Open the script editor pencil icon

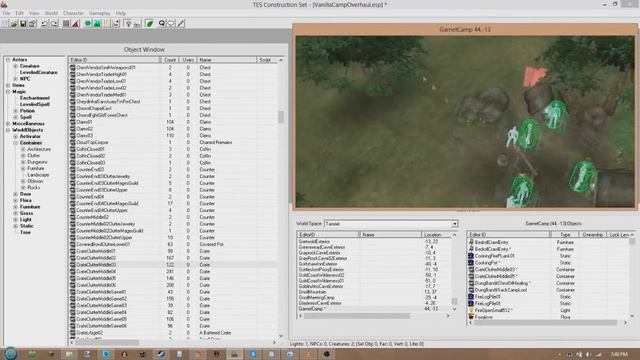[180, 24]
